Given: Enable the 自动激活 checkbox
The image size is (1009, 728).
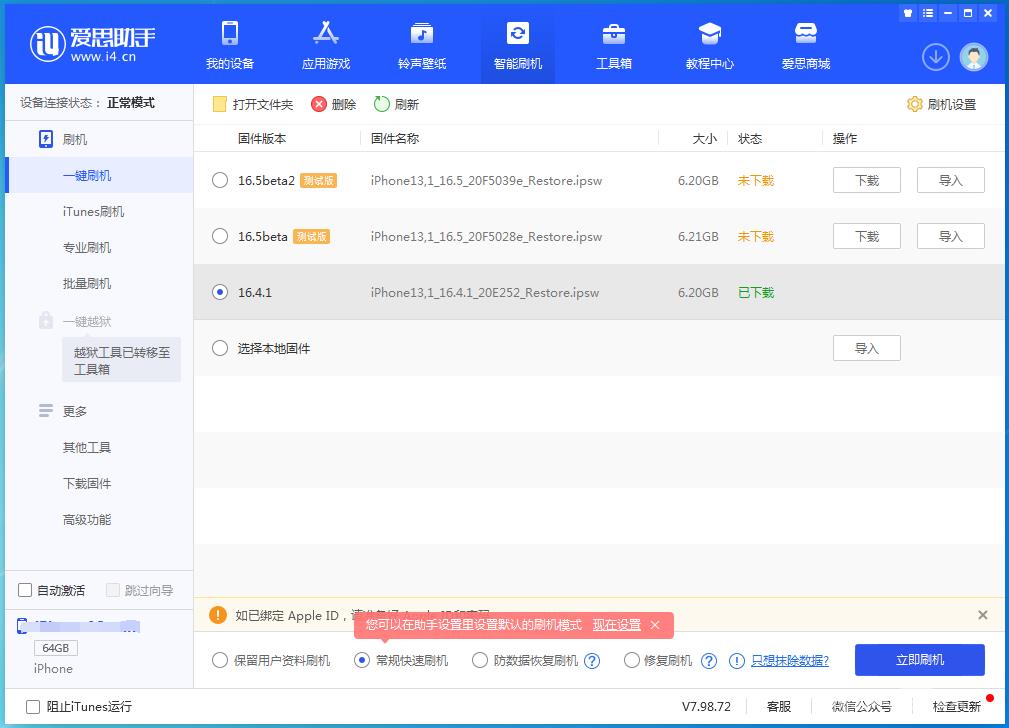Looking at the screenshot, I should (26, 590).
